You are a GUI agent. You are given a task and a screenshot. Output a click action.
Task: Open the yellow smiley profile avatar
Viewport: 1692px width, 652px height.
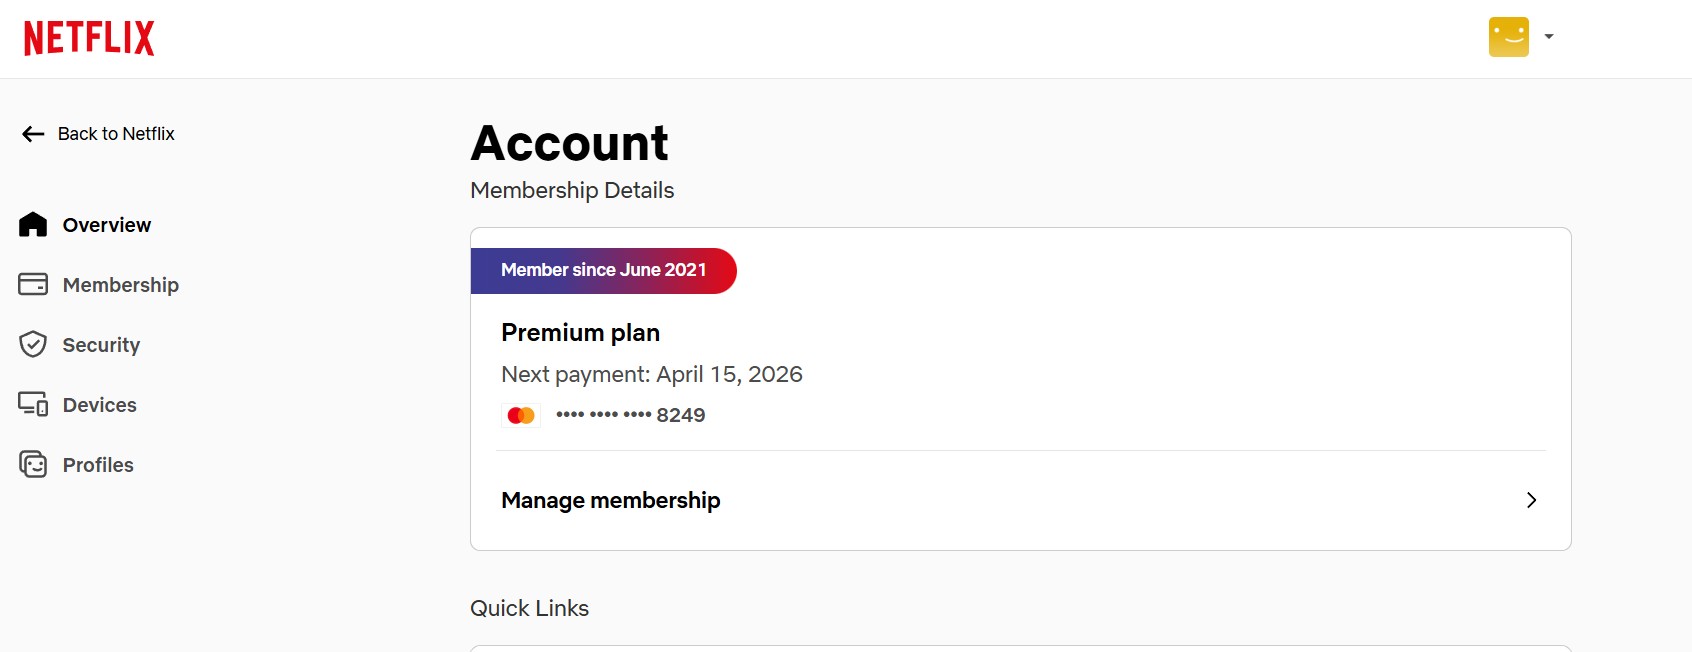1508,37
